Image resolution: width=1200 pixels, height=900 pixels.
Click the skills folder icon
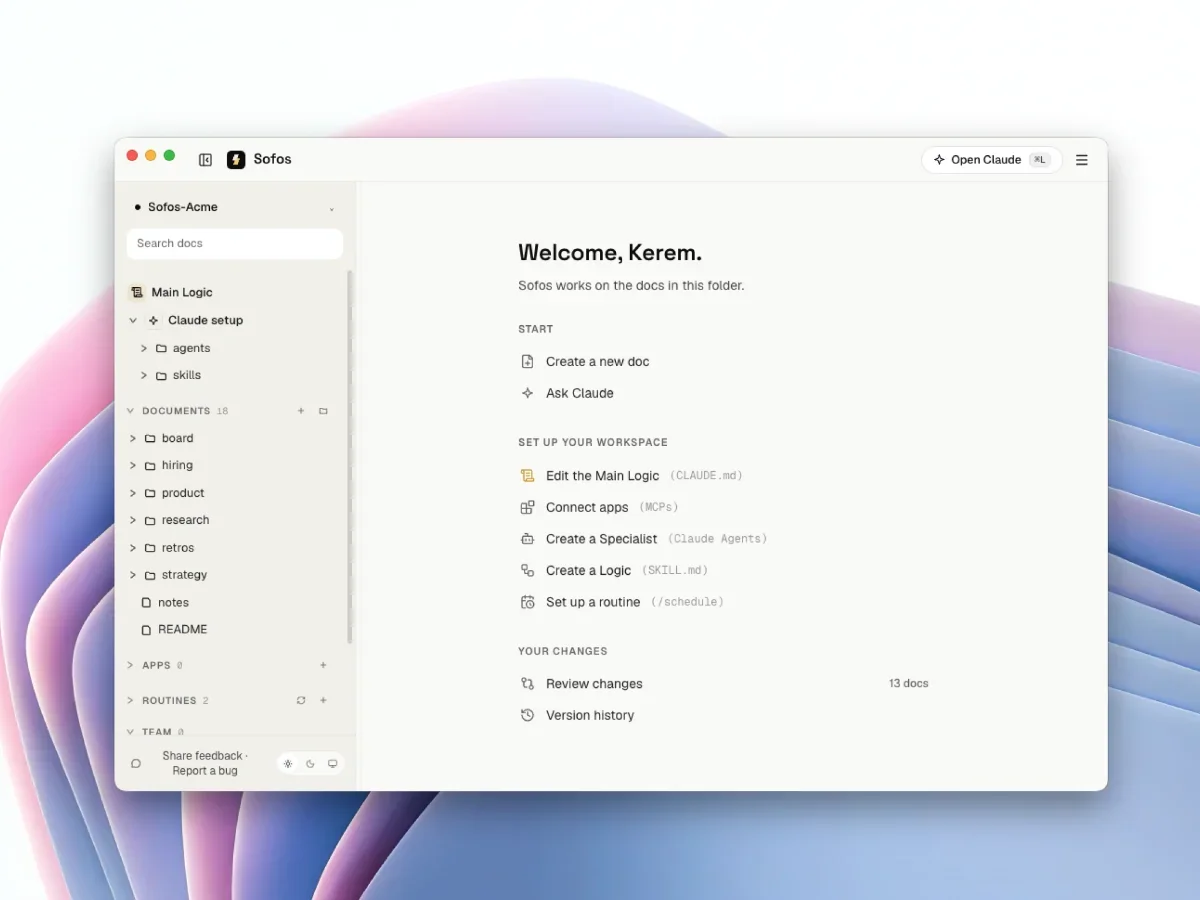(x=161, y=375)
